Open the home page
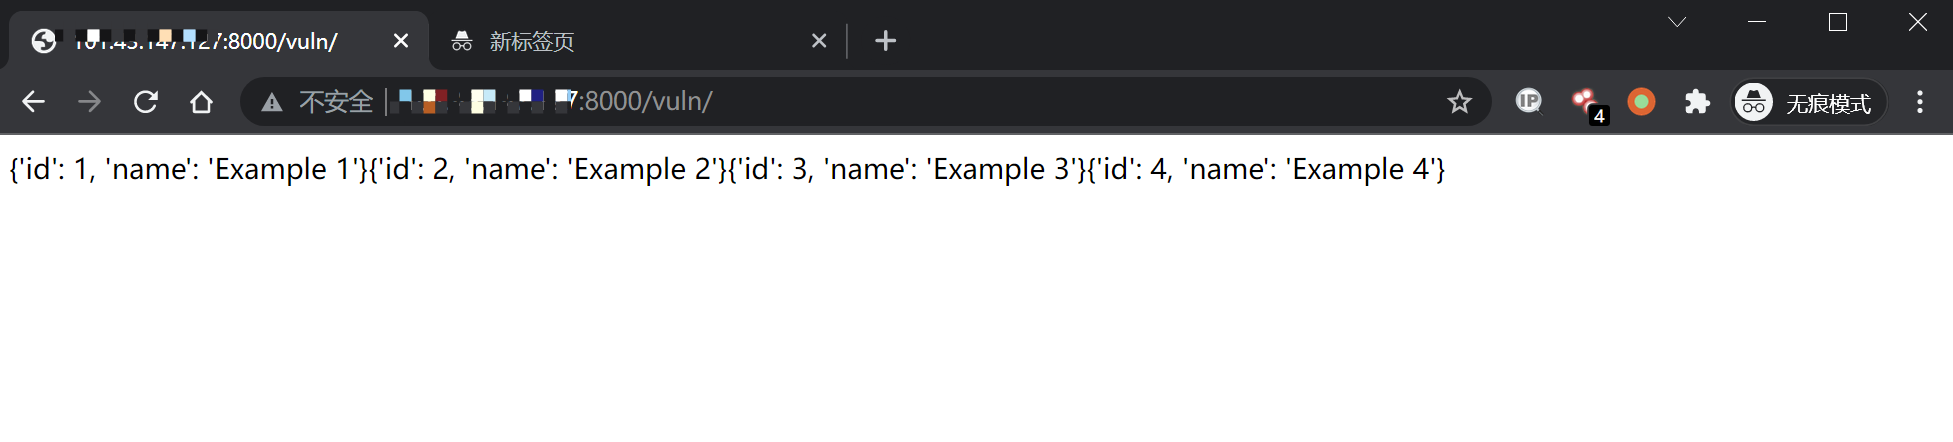The image size is (1953, 442). pos(201,102)
